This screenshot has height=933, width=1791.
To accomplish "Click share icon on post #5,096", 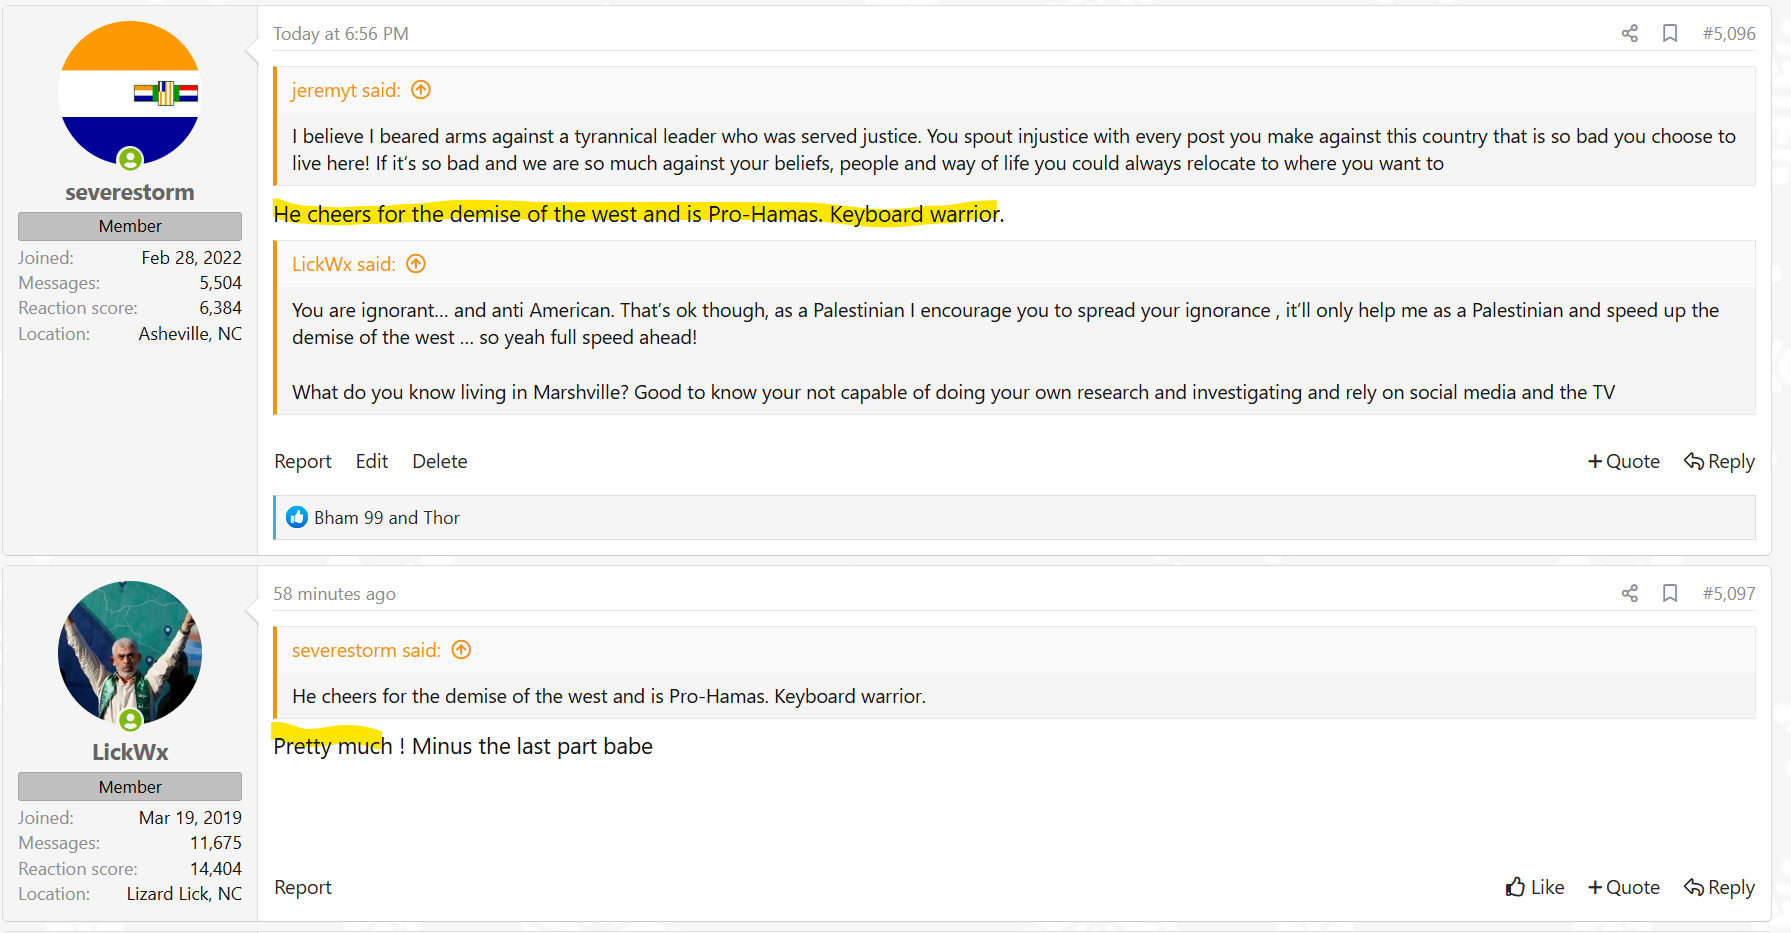I will [x=1629, y=34].
